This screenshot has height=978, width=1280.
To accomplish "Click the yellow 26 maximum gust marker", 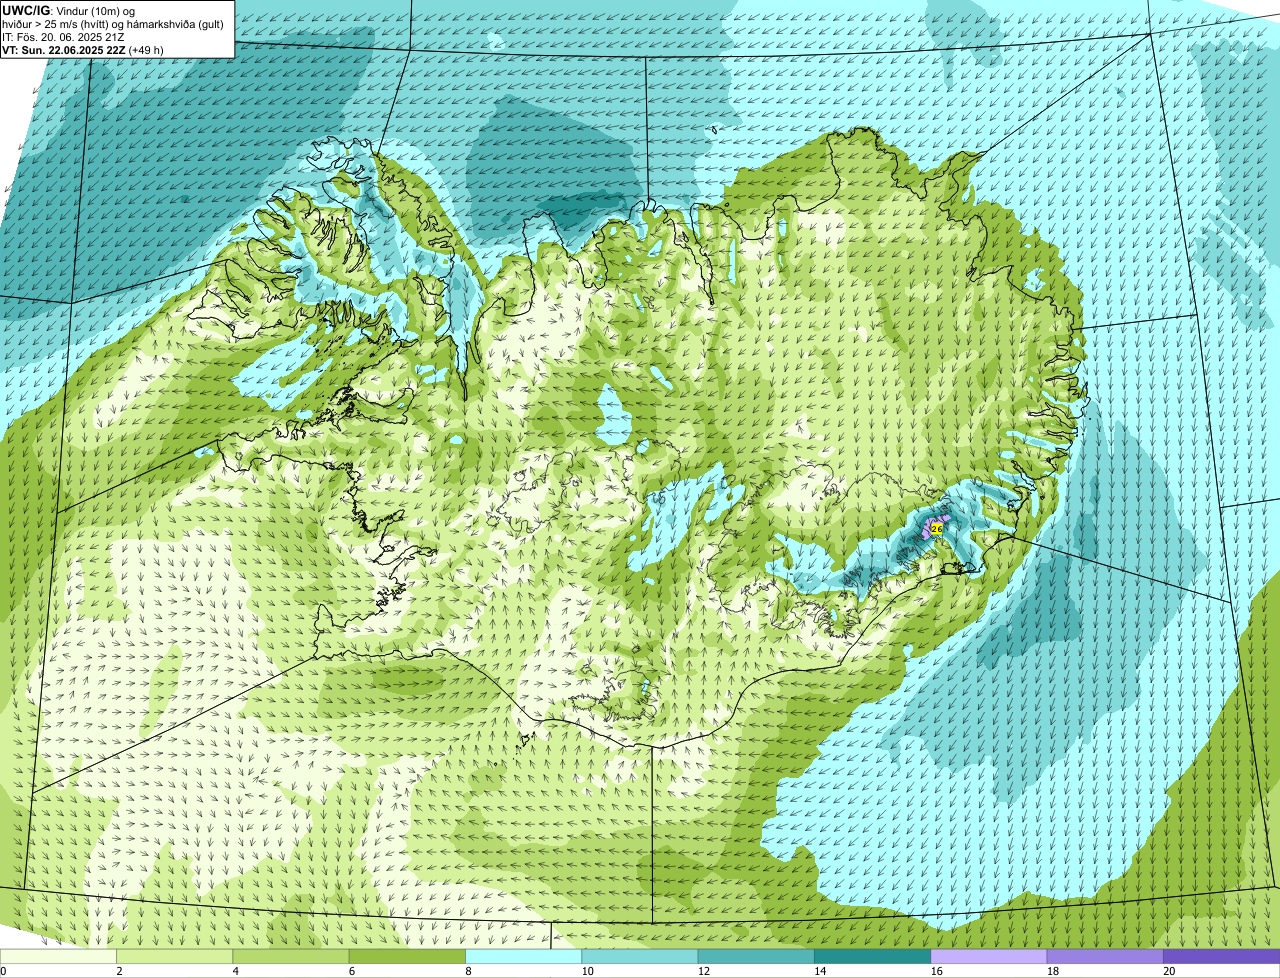I will coord(937,527).
